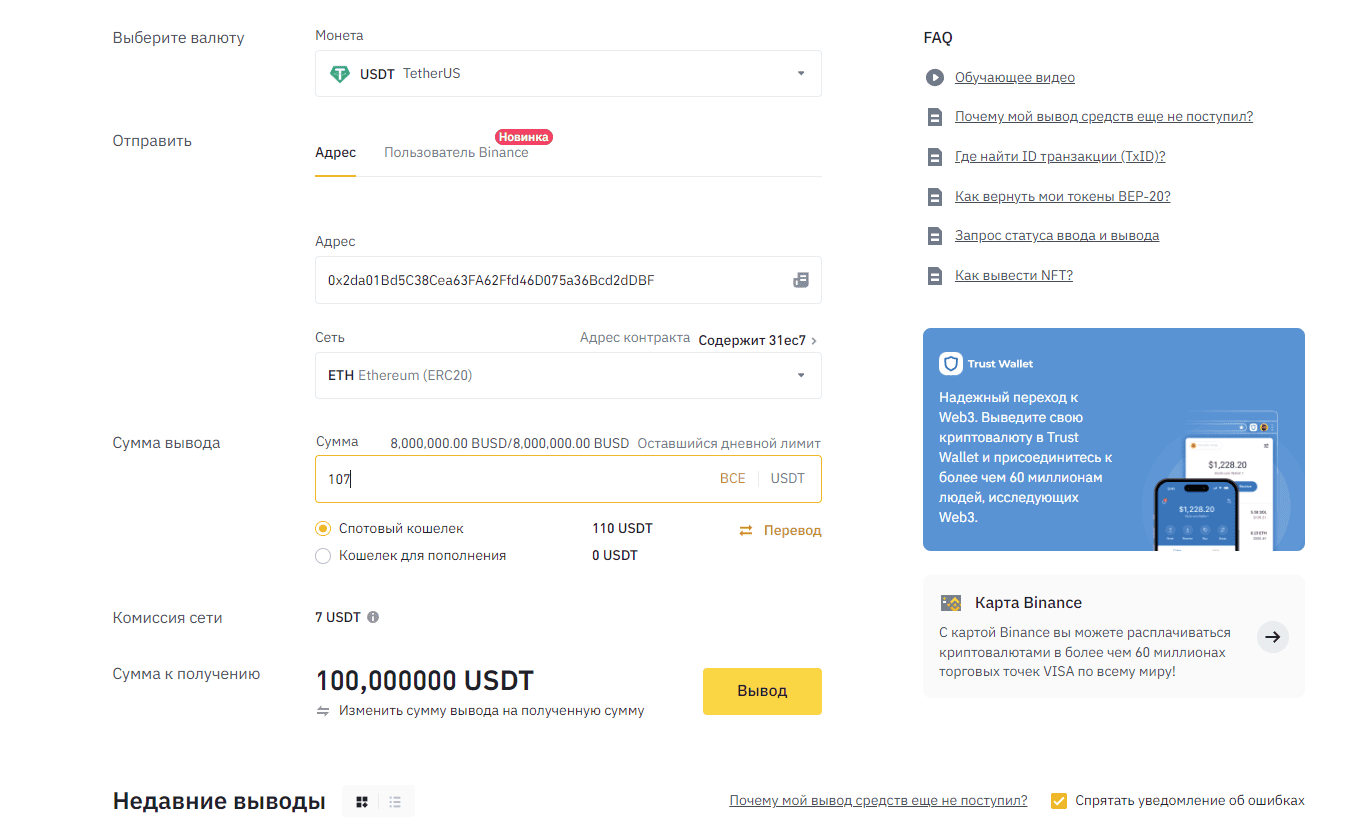Image resolution: width=1356 pixels, height=828 pixels.
Task: Select the Адрес tab
Action: [335, 152]
